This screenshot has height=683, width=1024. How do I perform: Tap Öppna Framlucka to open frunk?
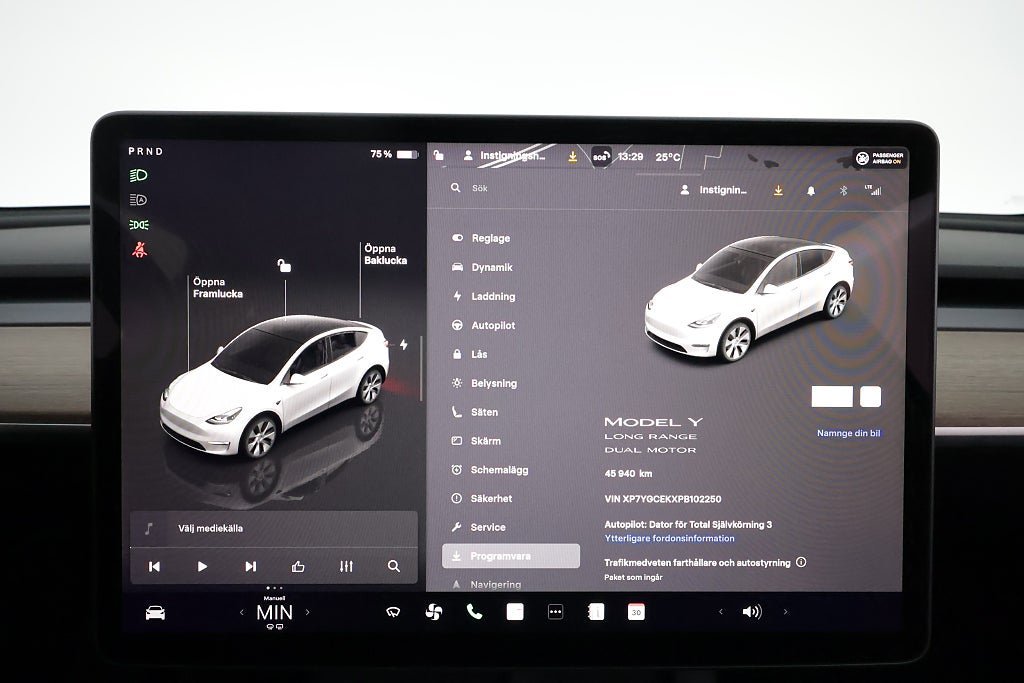click(217, 288)
